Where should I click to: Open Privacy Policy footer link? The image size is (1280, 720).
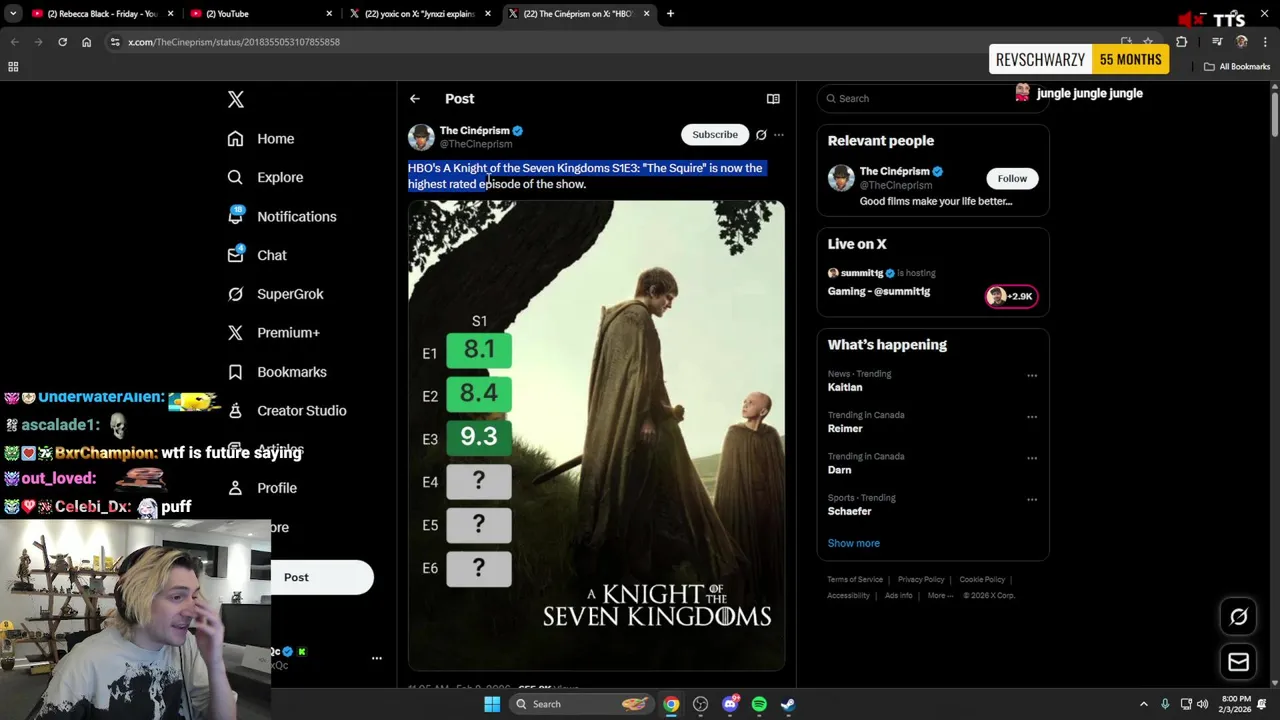921,579
